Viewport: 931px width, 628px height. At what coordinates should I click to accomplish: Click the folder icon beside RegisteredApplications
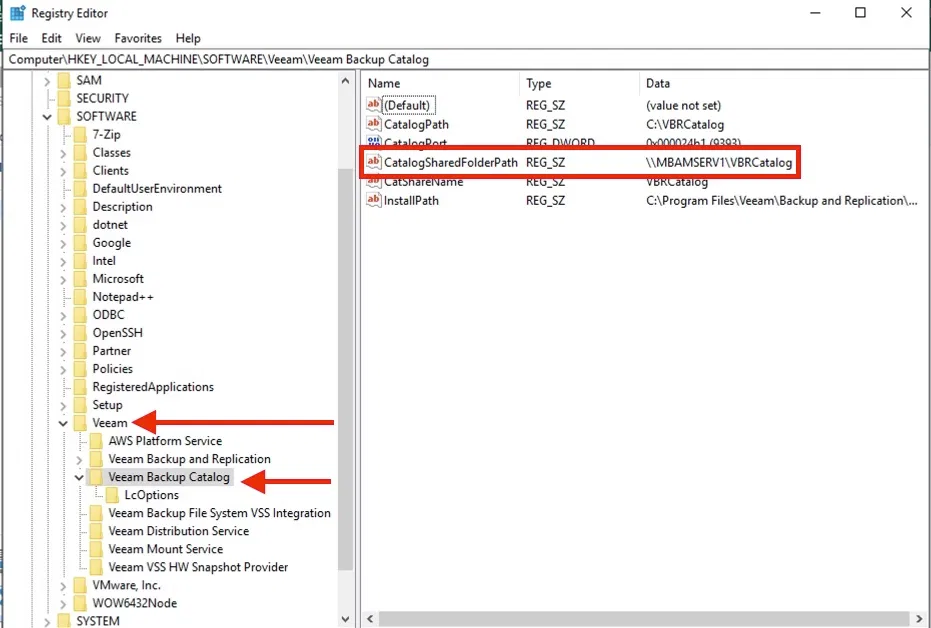click(80, 387)
